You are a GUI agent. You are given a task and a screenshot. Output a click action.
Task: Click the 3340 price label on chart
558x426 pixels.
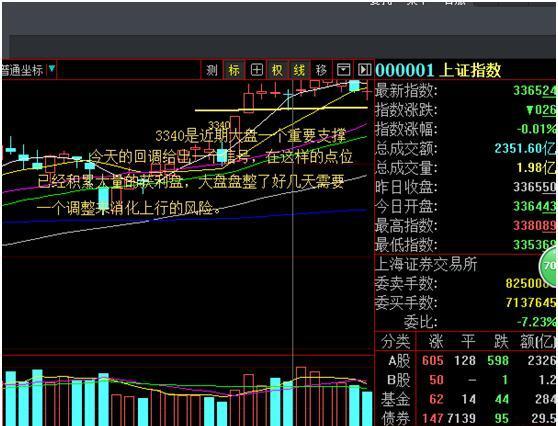tap(219, 125)
